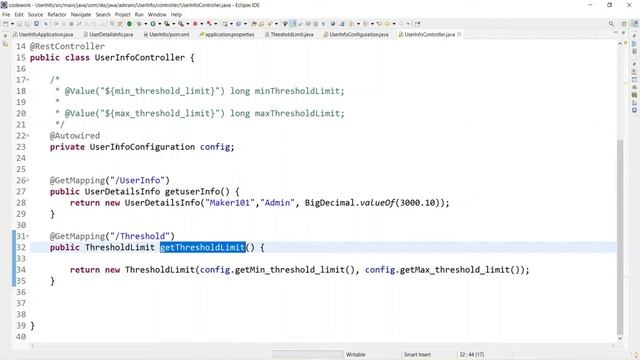Open the File menu
640x360 pixels.
coord(6,14)
